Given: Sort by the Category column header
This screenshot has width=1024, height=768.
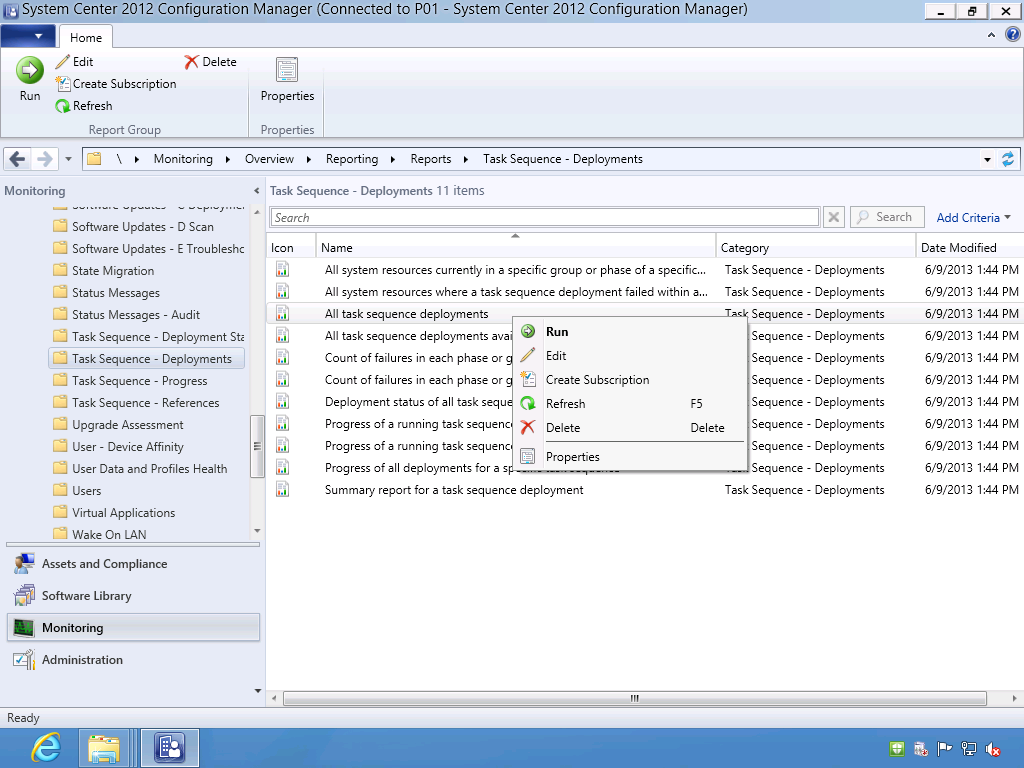Looking at the screenshot, I should [816, 248].
